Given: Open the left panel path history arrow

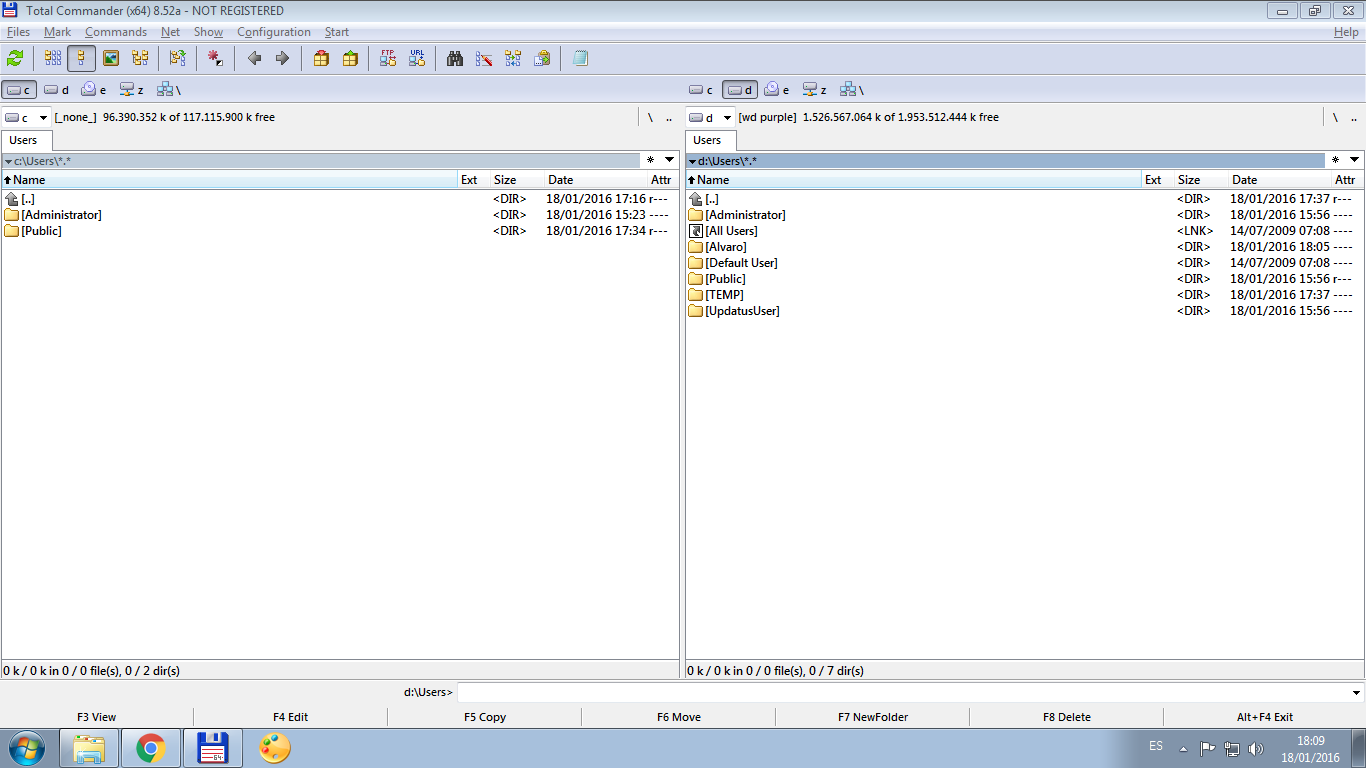Looking at the screenshot, I should point(670,160).
